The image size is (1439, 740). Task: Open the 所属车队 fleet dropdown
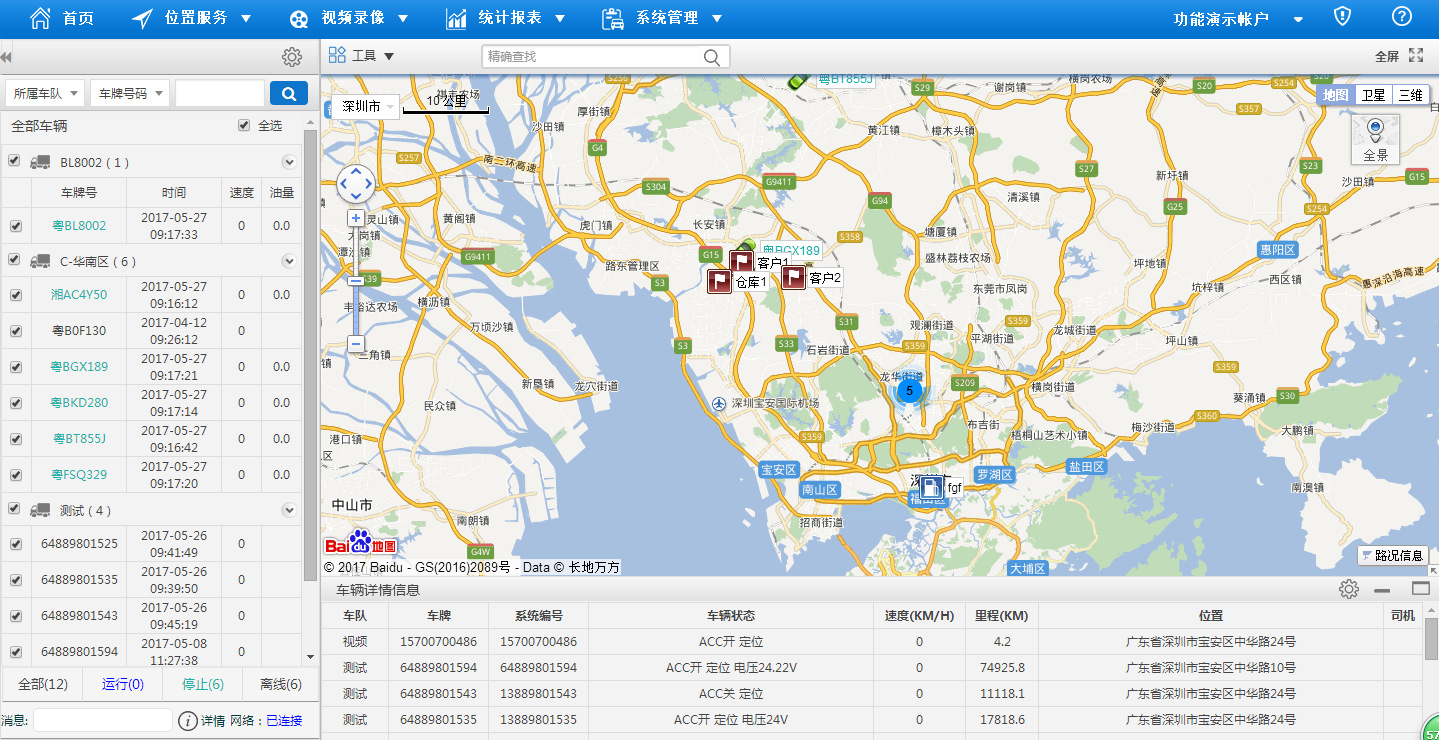45,93
